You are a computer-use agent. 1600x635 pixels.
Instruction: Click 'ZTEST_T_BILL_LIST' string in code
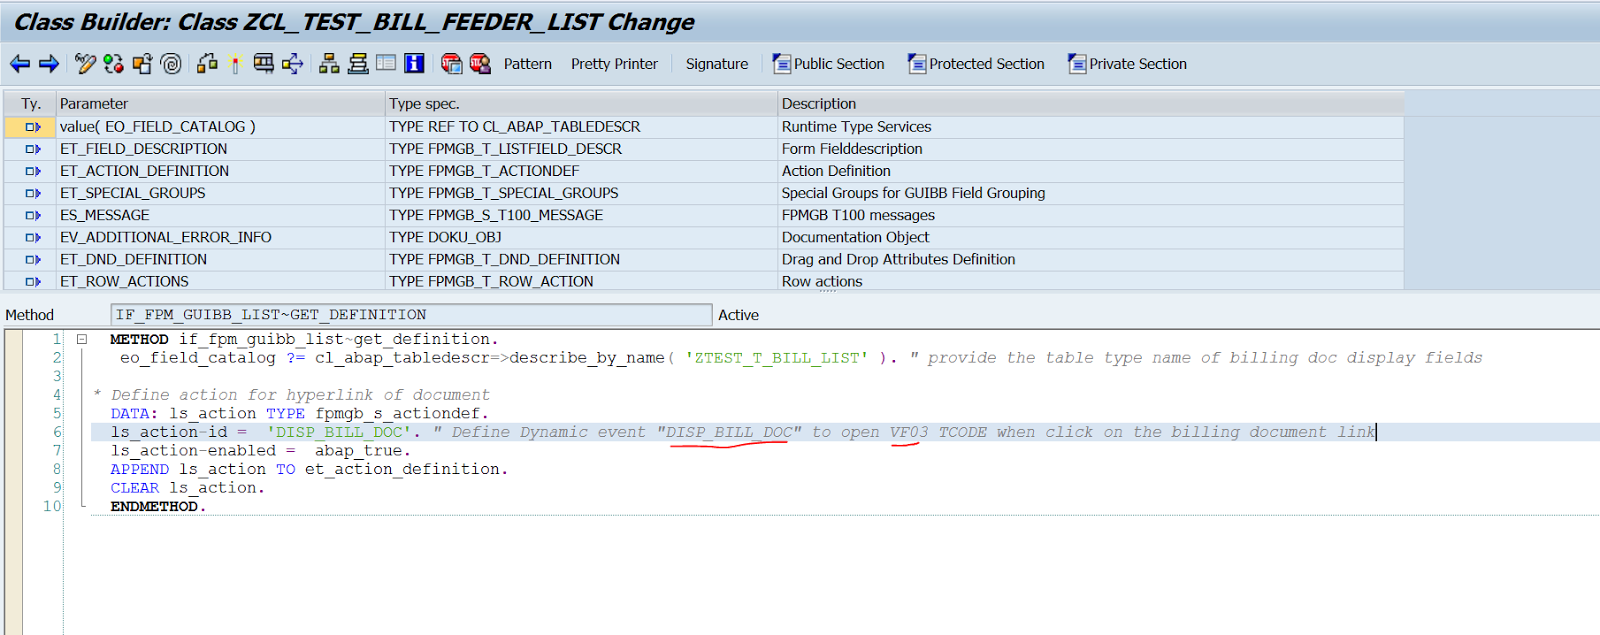[x=776, y=358]
